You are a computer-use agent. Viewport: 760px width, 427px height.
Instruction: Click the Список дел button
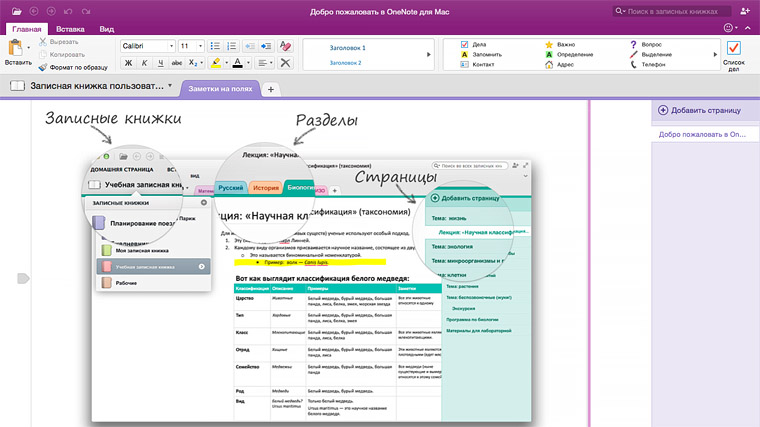(733, 53)
